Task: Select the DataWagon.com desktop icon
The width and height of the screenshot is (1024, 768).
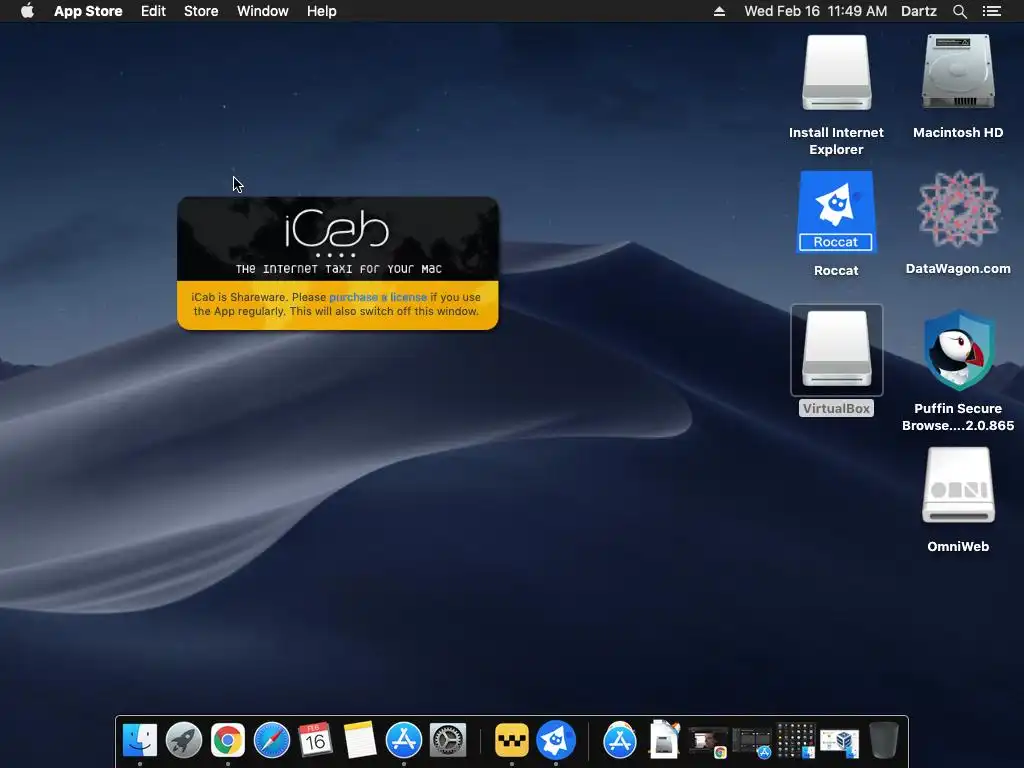Action: [958, 210]
